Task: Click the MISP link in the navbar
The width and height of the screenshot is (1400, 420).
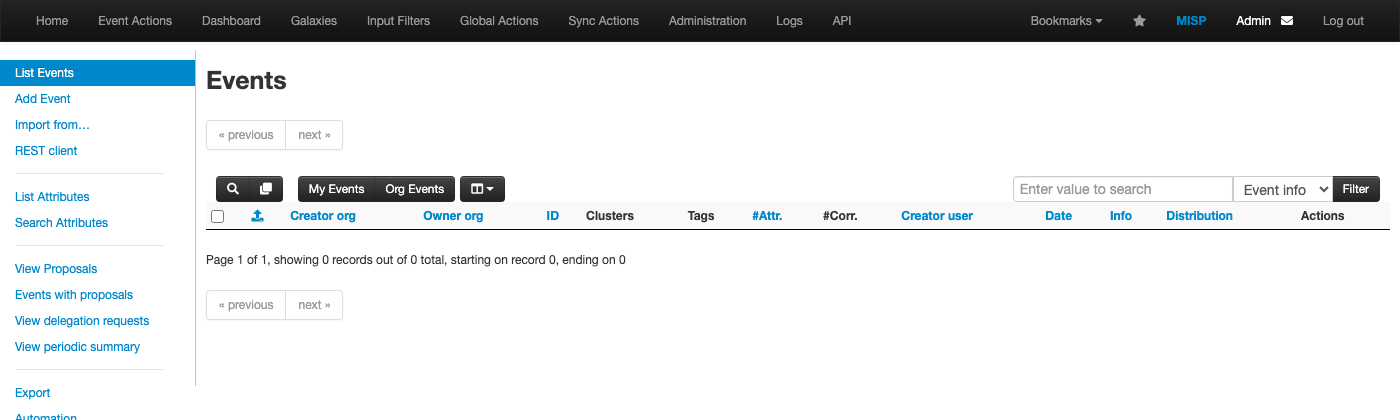Action: tap(1191, 21)
